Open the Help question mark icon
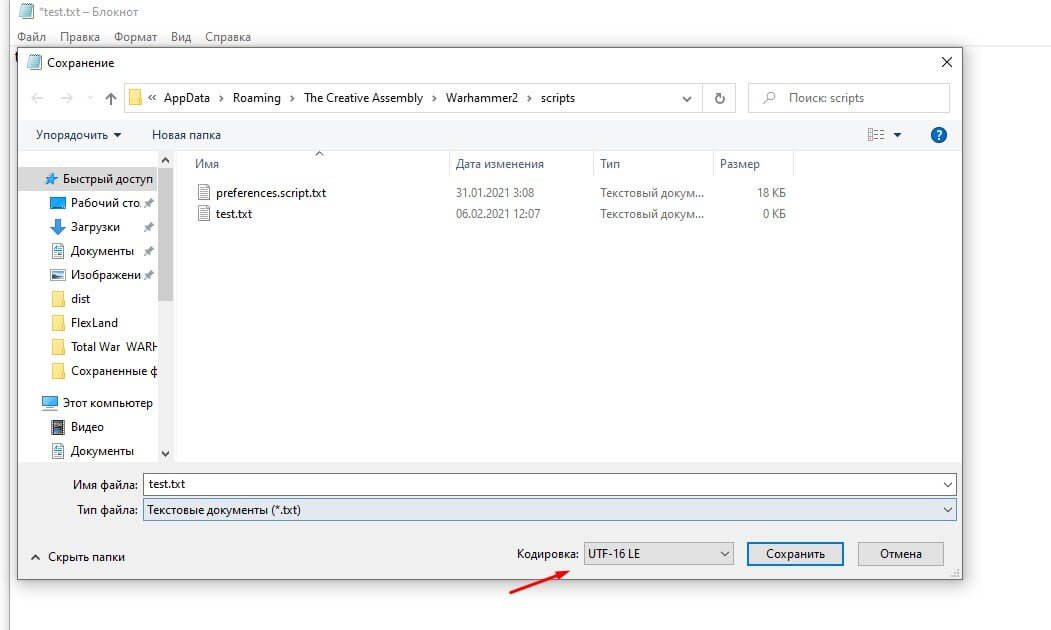The height and width of the screenshot is (630, 1051). point(938,135)
